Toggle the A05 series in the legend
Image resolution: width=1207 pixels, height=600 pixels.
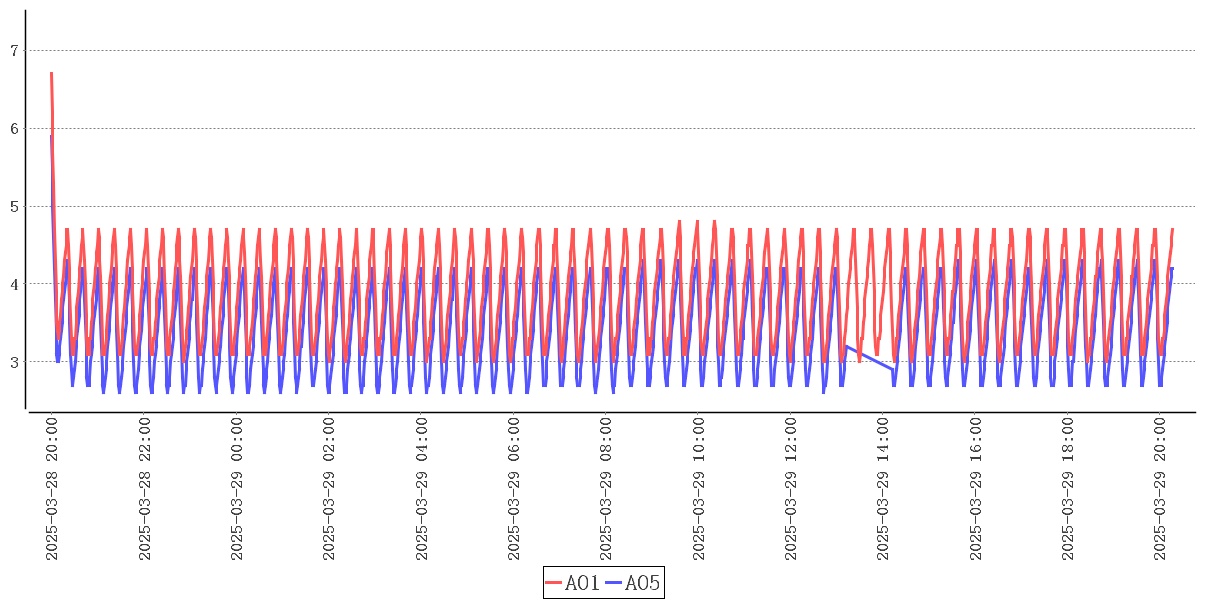pyautogui.click(x=642, y=583)
